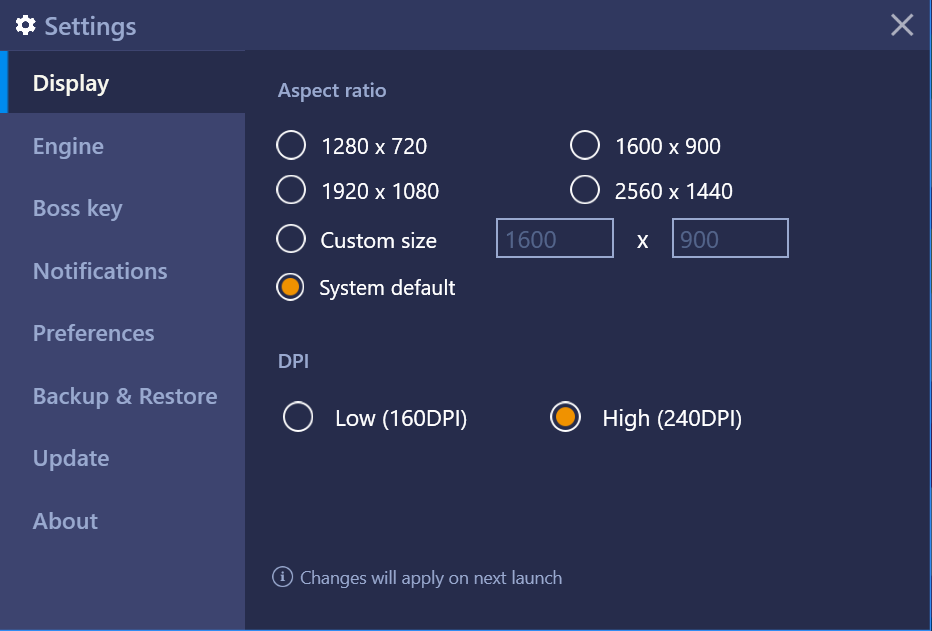Set DPI to High (240DPI)
The height and width of the screenshot is (631, 932).
pyautogui.click(x=565, y=417)
